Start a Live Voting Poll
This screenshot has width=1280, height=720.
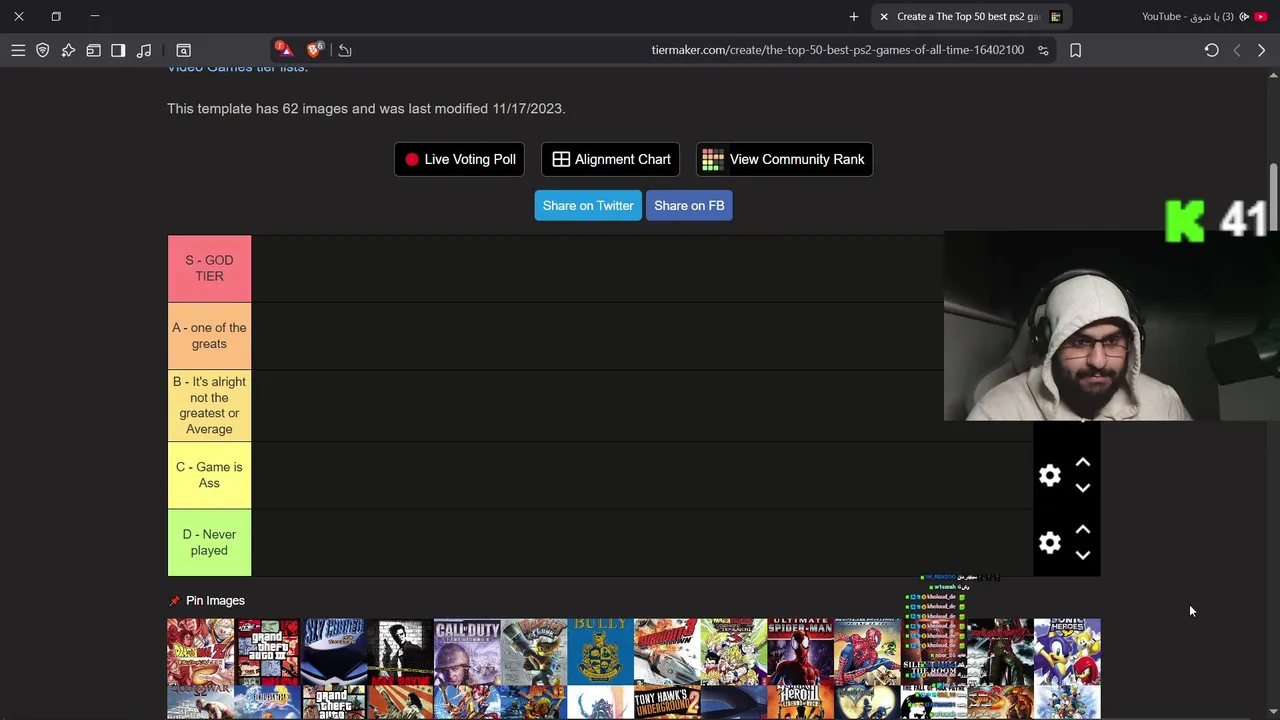460,159
